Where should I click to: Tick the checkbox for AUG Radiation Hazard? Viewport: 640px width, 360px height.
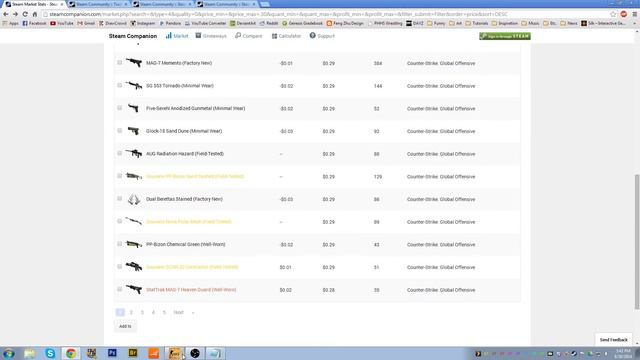tap(119, 153)
